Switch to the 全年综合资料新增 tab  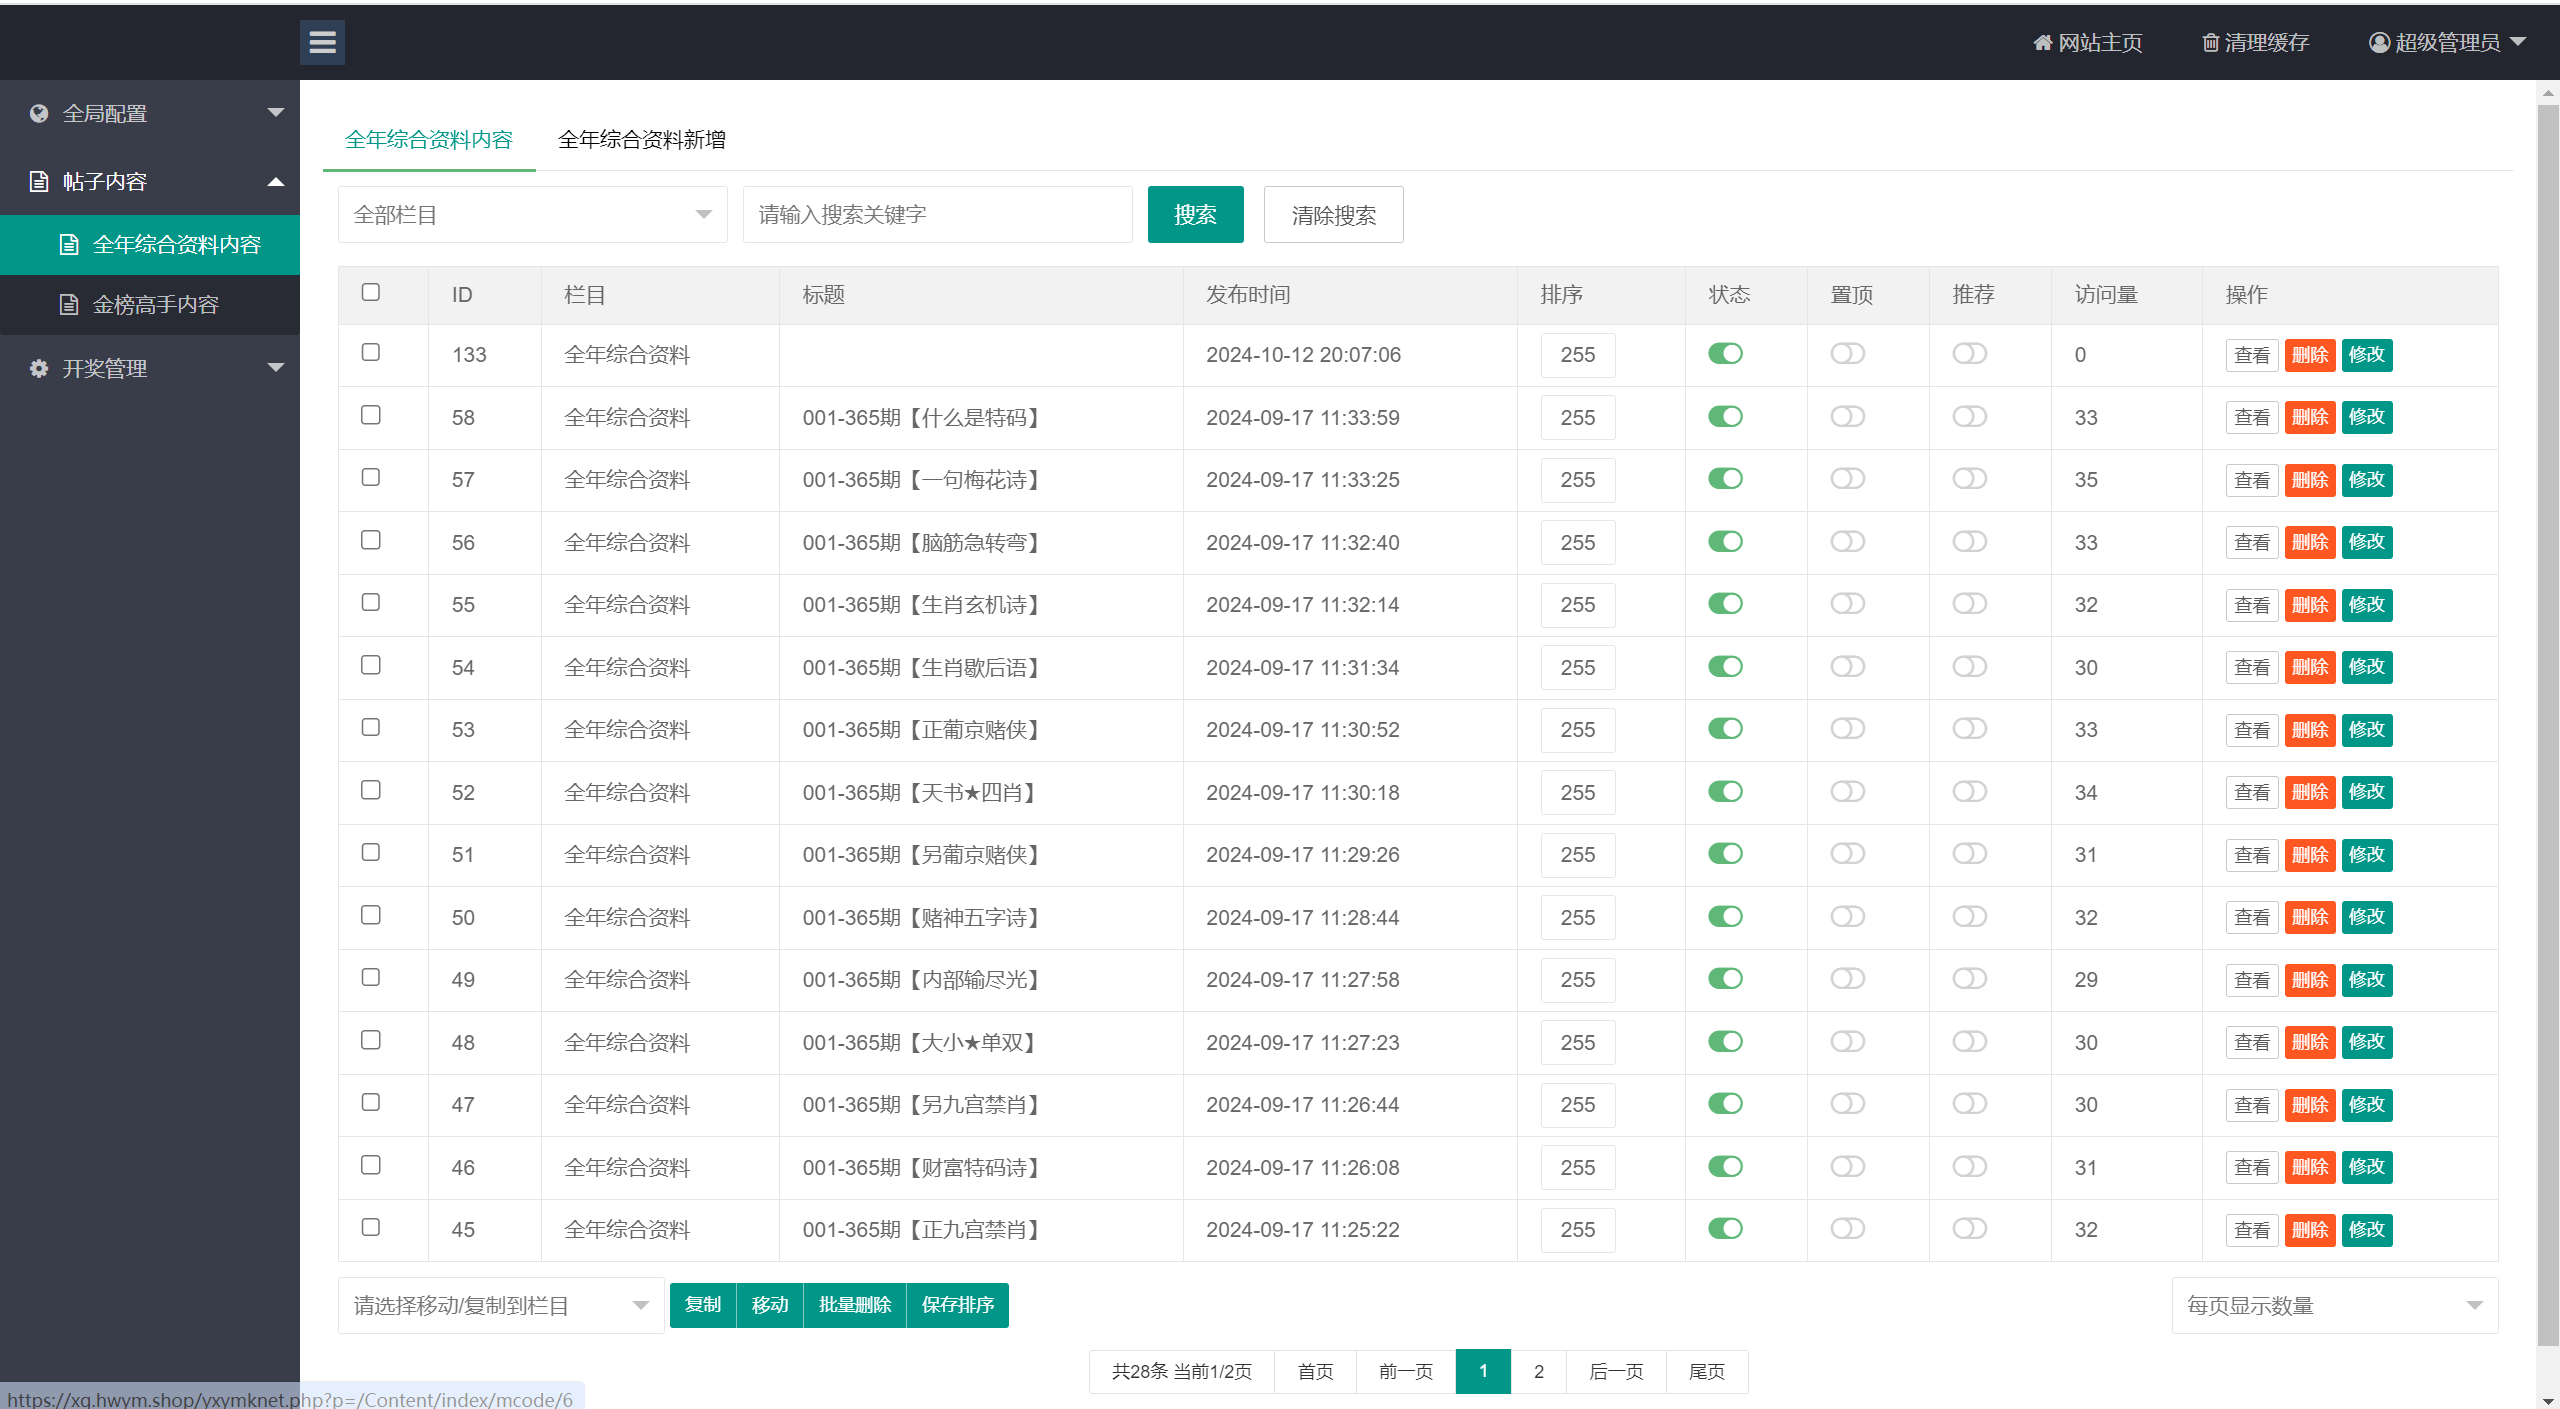click(x=641, y=140)
